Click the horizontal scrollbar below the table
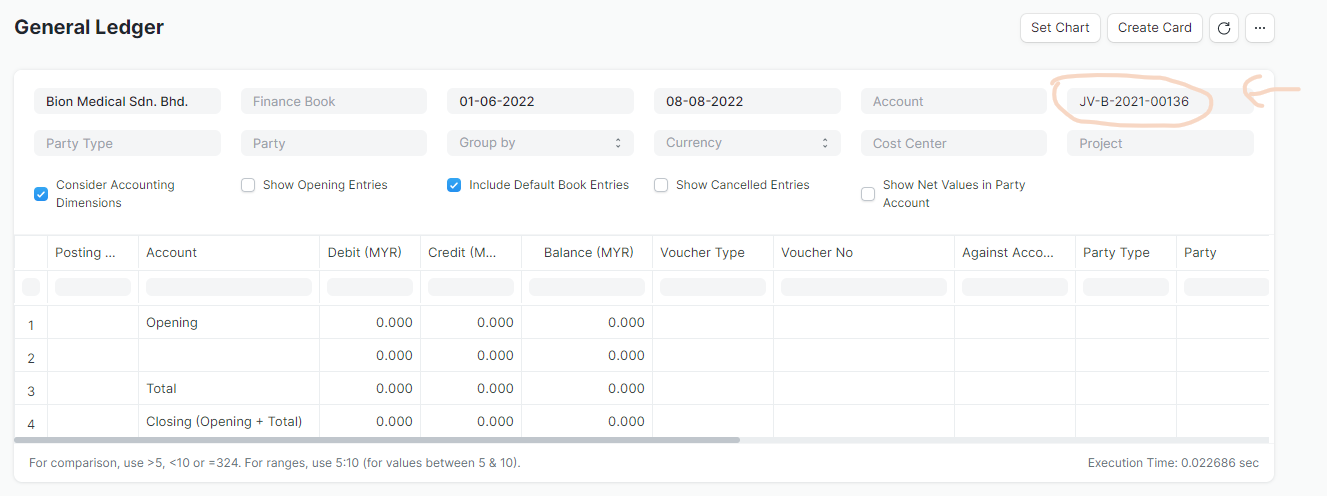The height and width of the screenshot is (496, 1327). point(377,440)
